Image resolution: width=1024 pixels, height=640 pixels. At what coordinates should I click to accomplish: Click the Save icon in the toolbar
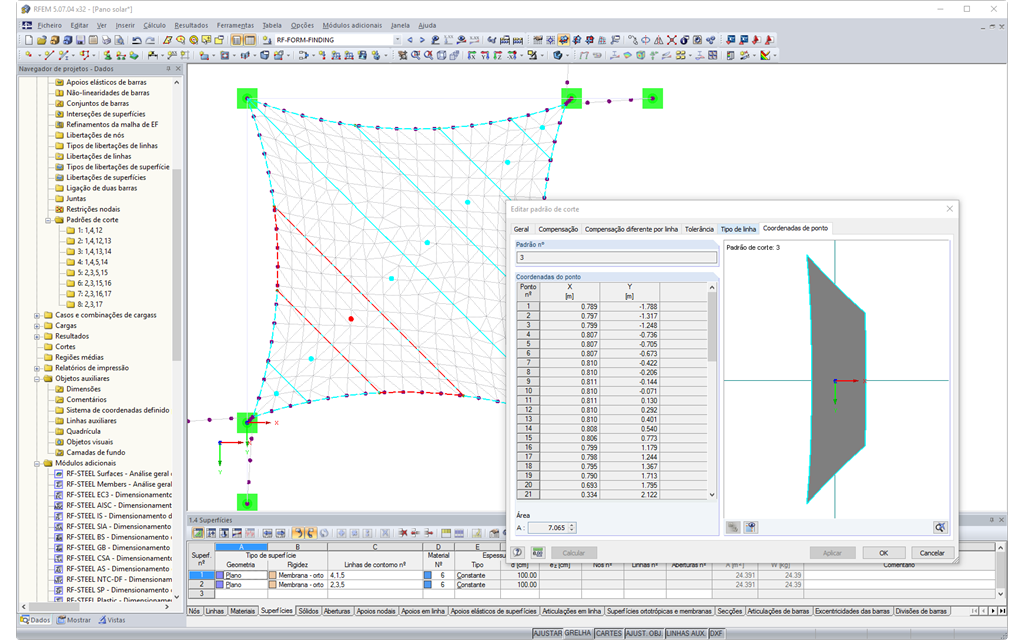pyautogui.click(x=80, y=42)
